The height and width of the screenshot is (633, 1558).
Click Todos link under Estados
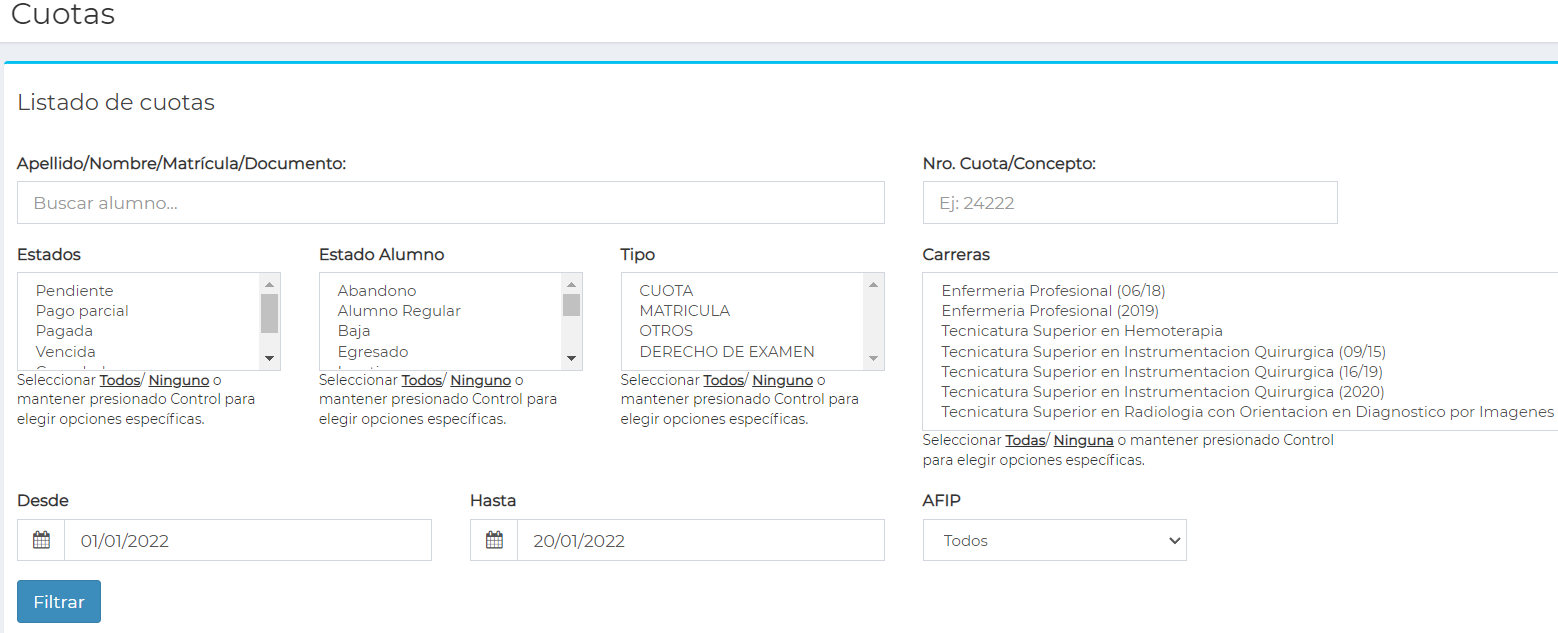coord(120,380)
